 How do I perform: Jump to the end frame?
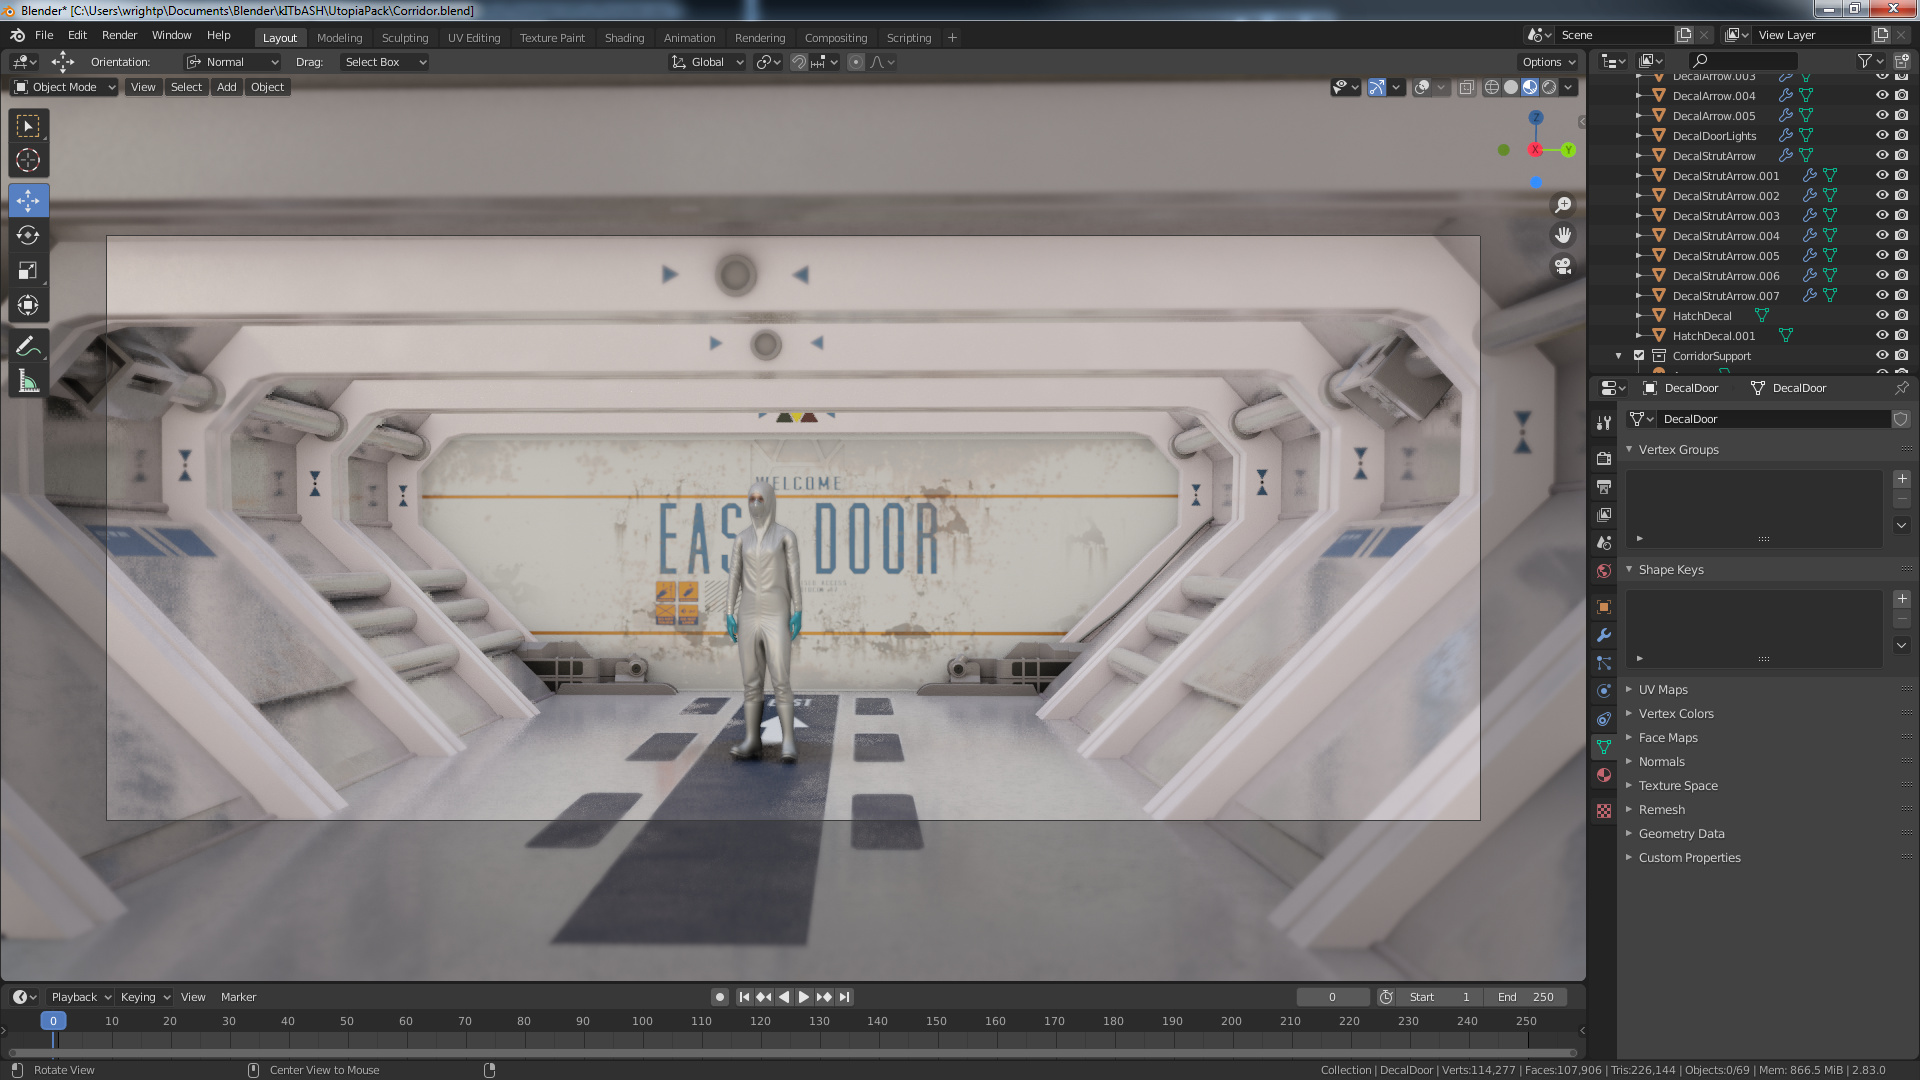(x=845, y=997)
